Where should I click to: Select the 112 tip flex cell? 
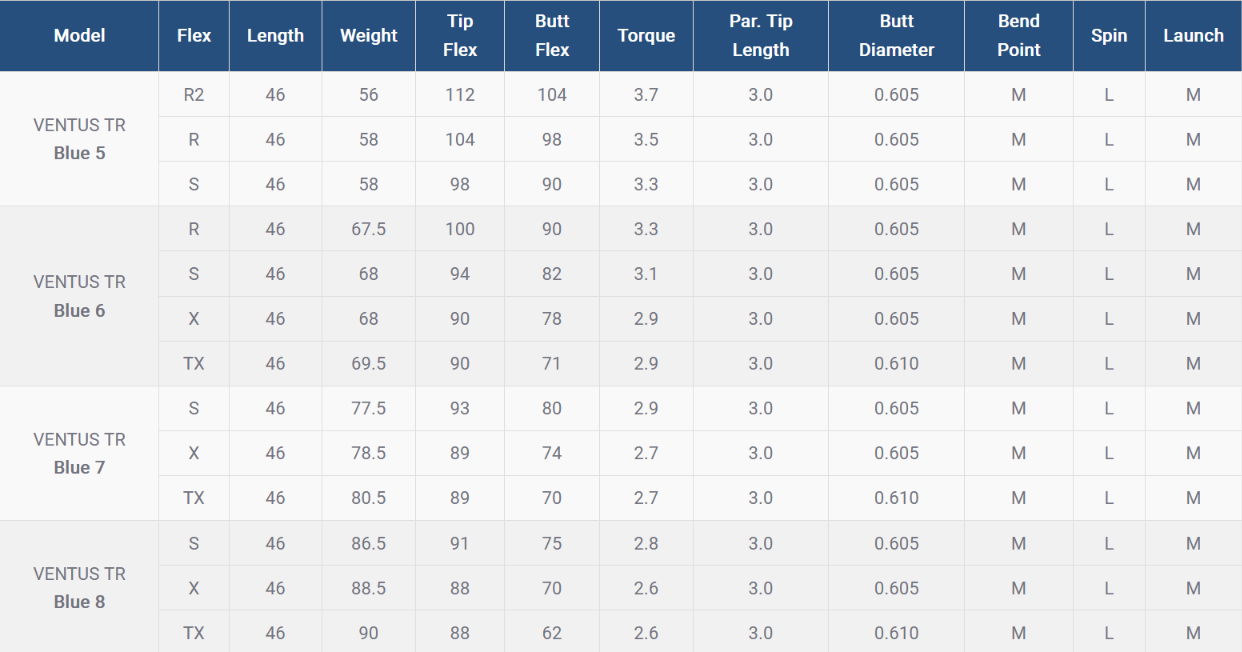[x=460, y=95]
